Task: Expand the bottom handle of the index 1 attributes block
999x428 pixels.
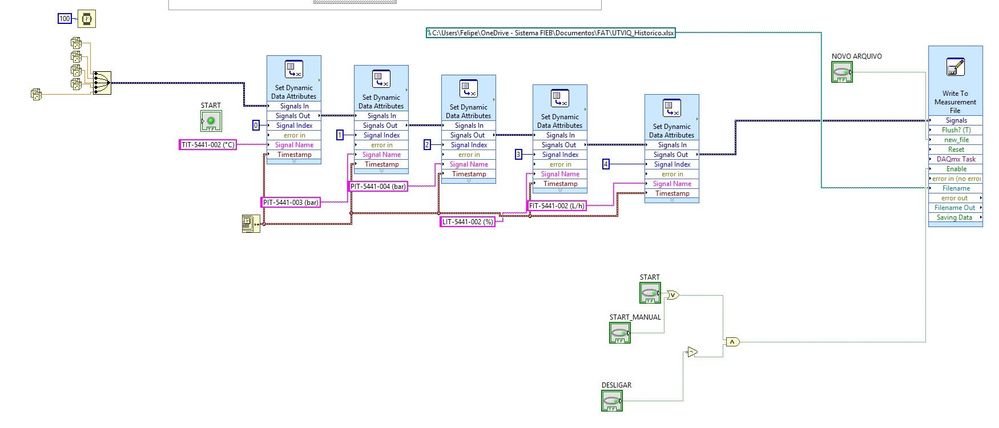Action: click(x=382, y=171)
